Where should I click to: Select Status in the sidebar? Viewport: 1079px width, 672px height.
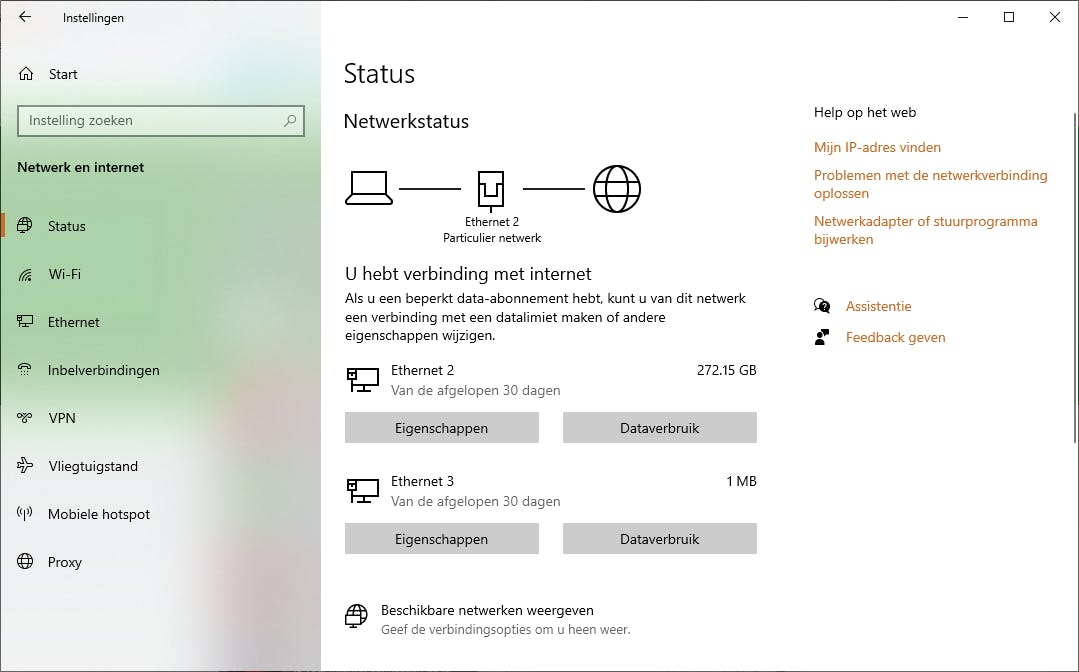tap(66, 226)
